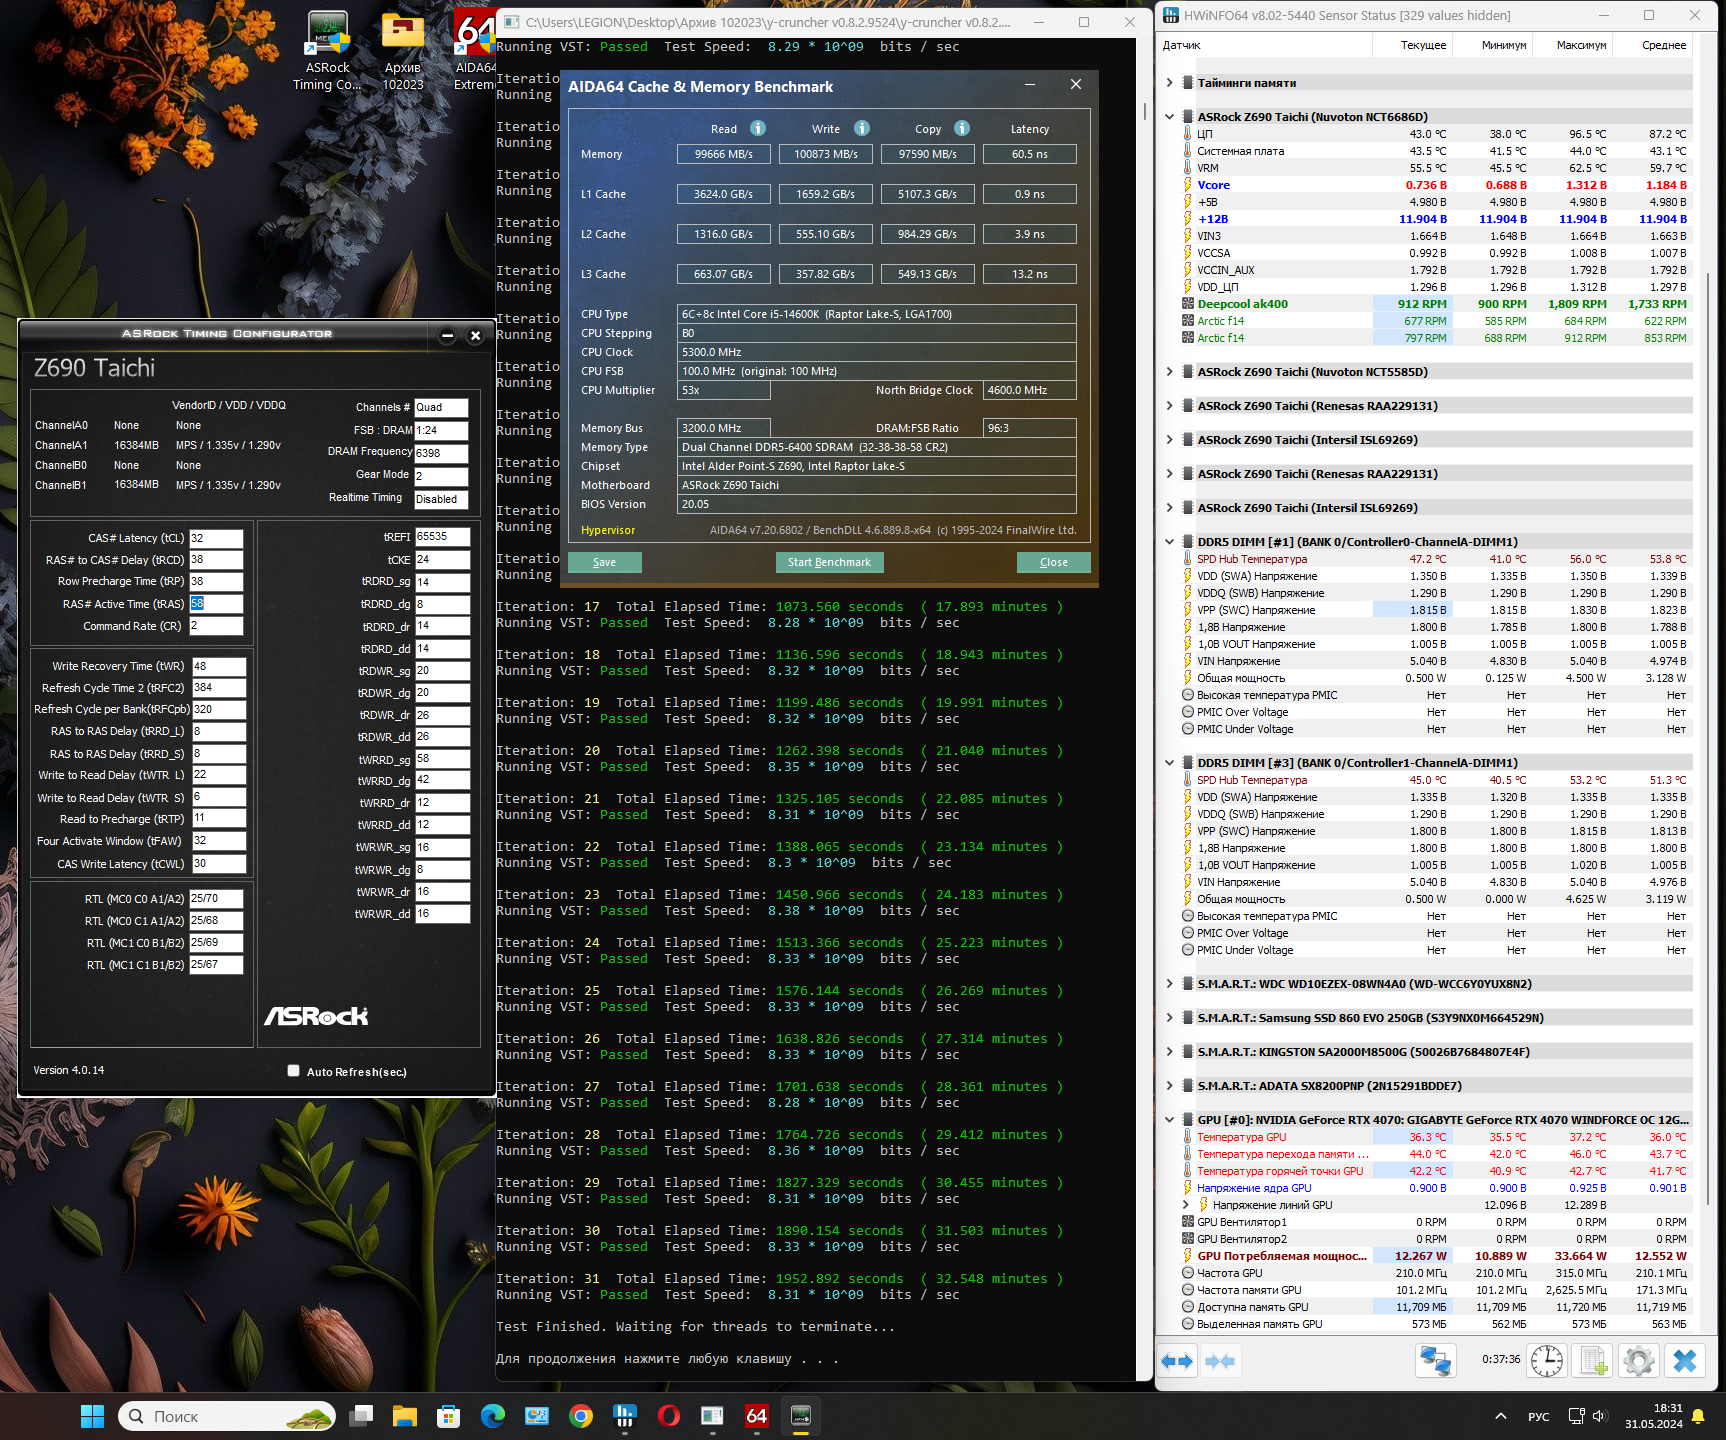Image resolution: width=1726 pixels, height=1440 pixels.
Task: Select the Vcore sensor row
Action: point(1436,185)
